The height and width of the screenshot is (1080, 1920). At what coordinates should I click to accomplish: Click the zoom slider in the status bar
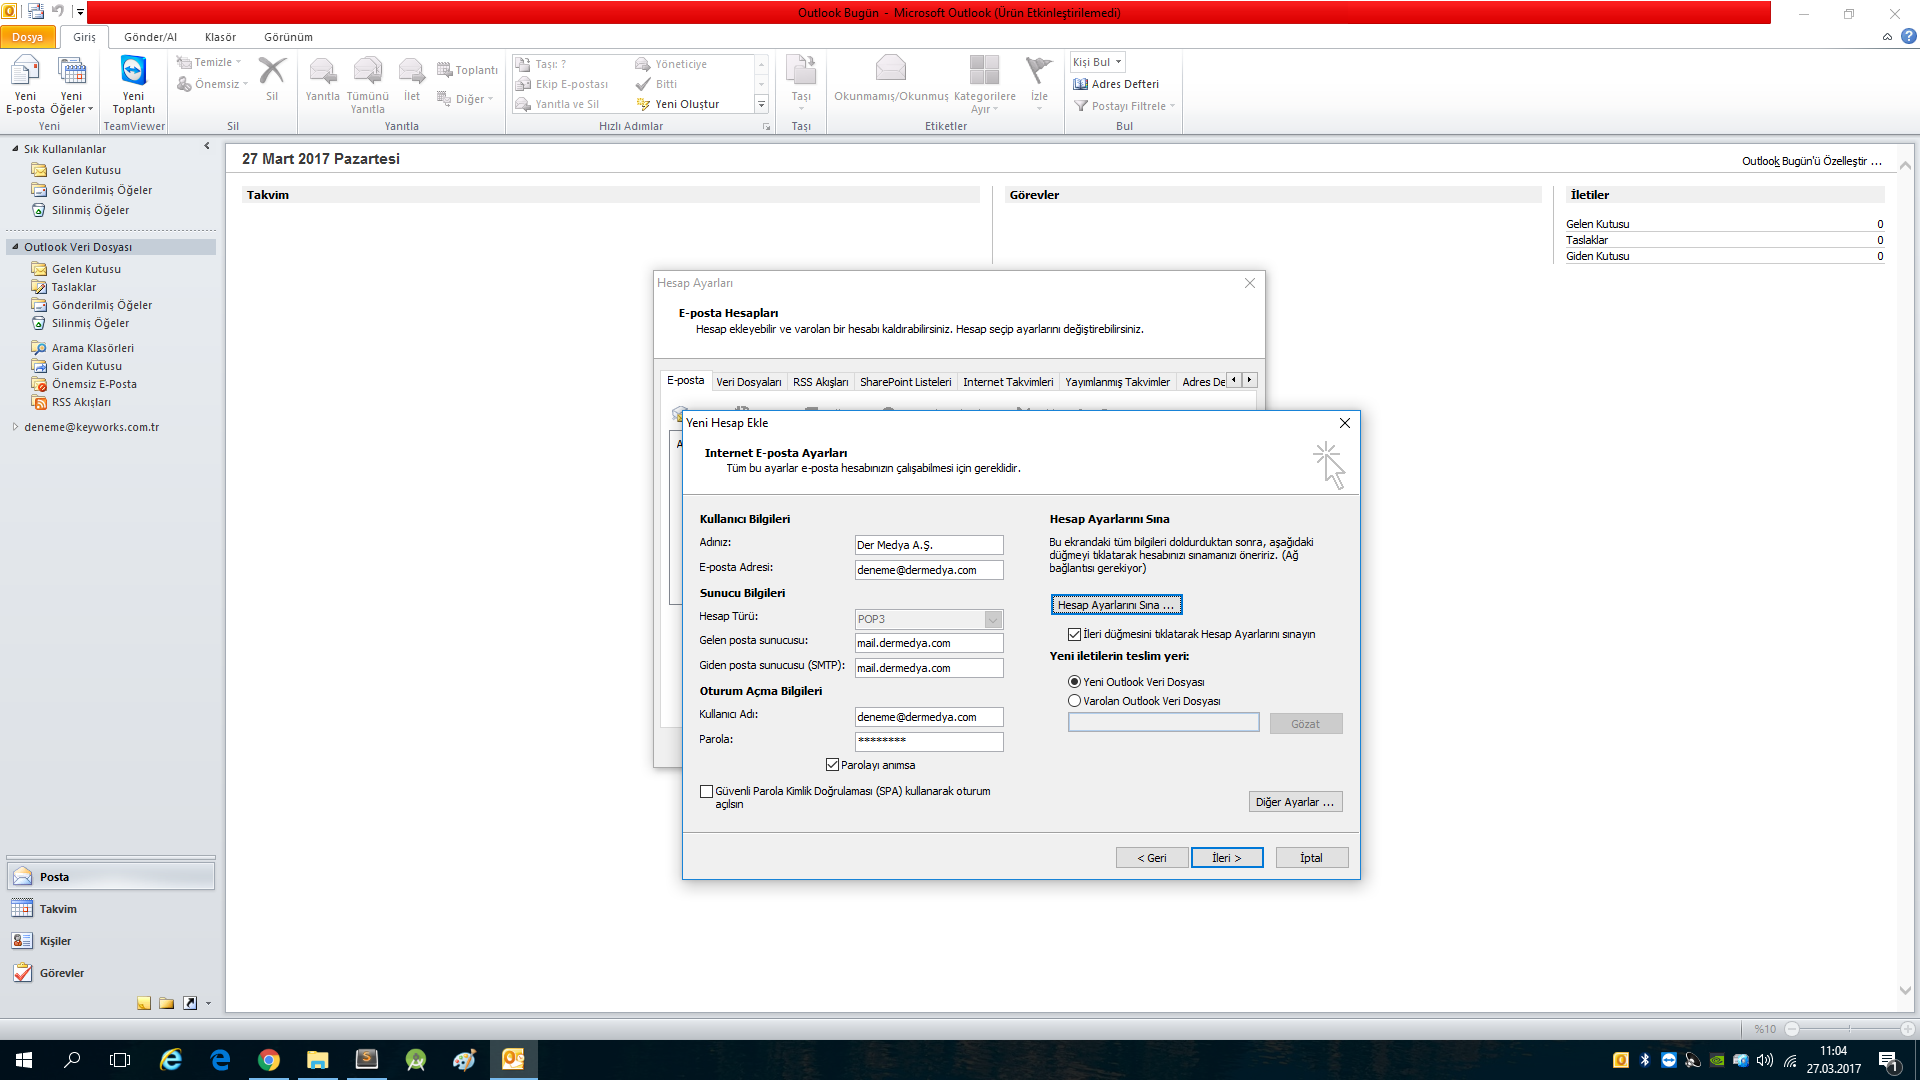tap(1849, 1029)
